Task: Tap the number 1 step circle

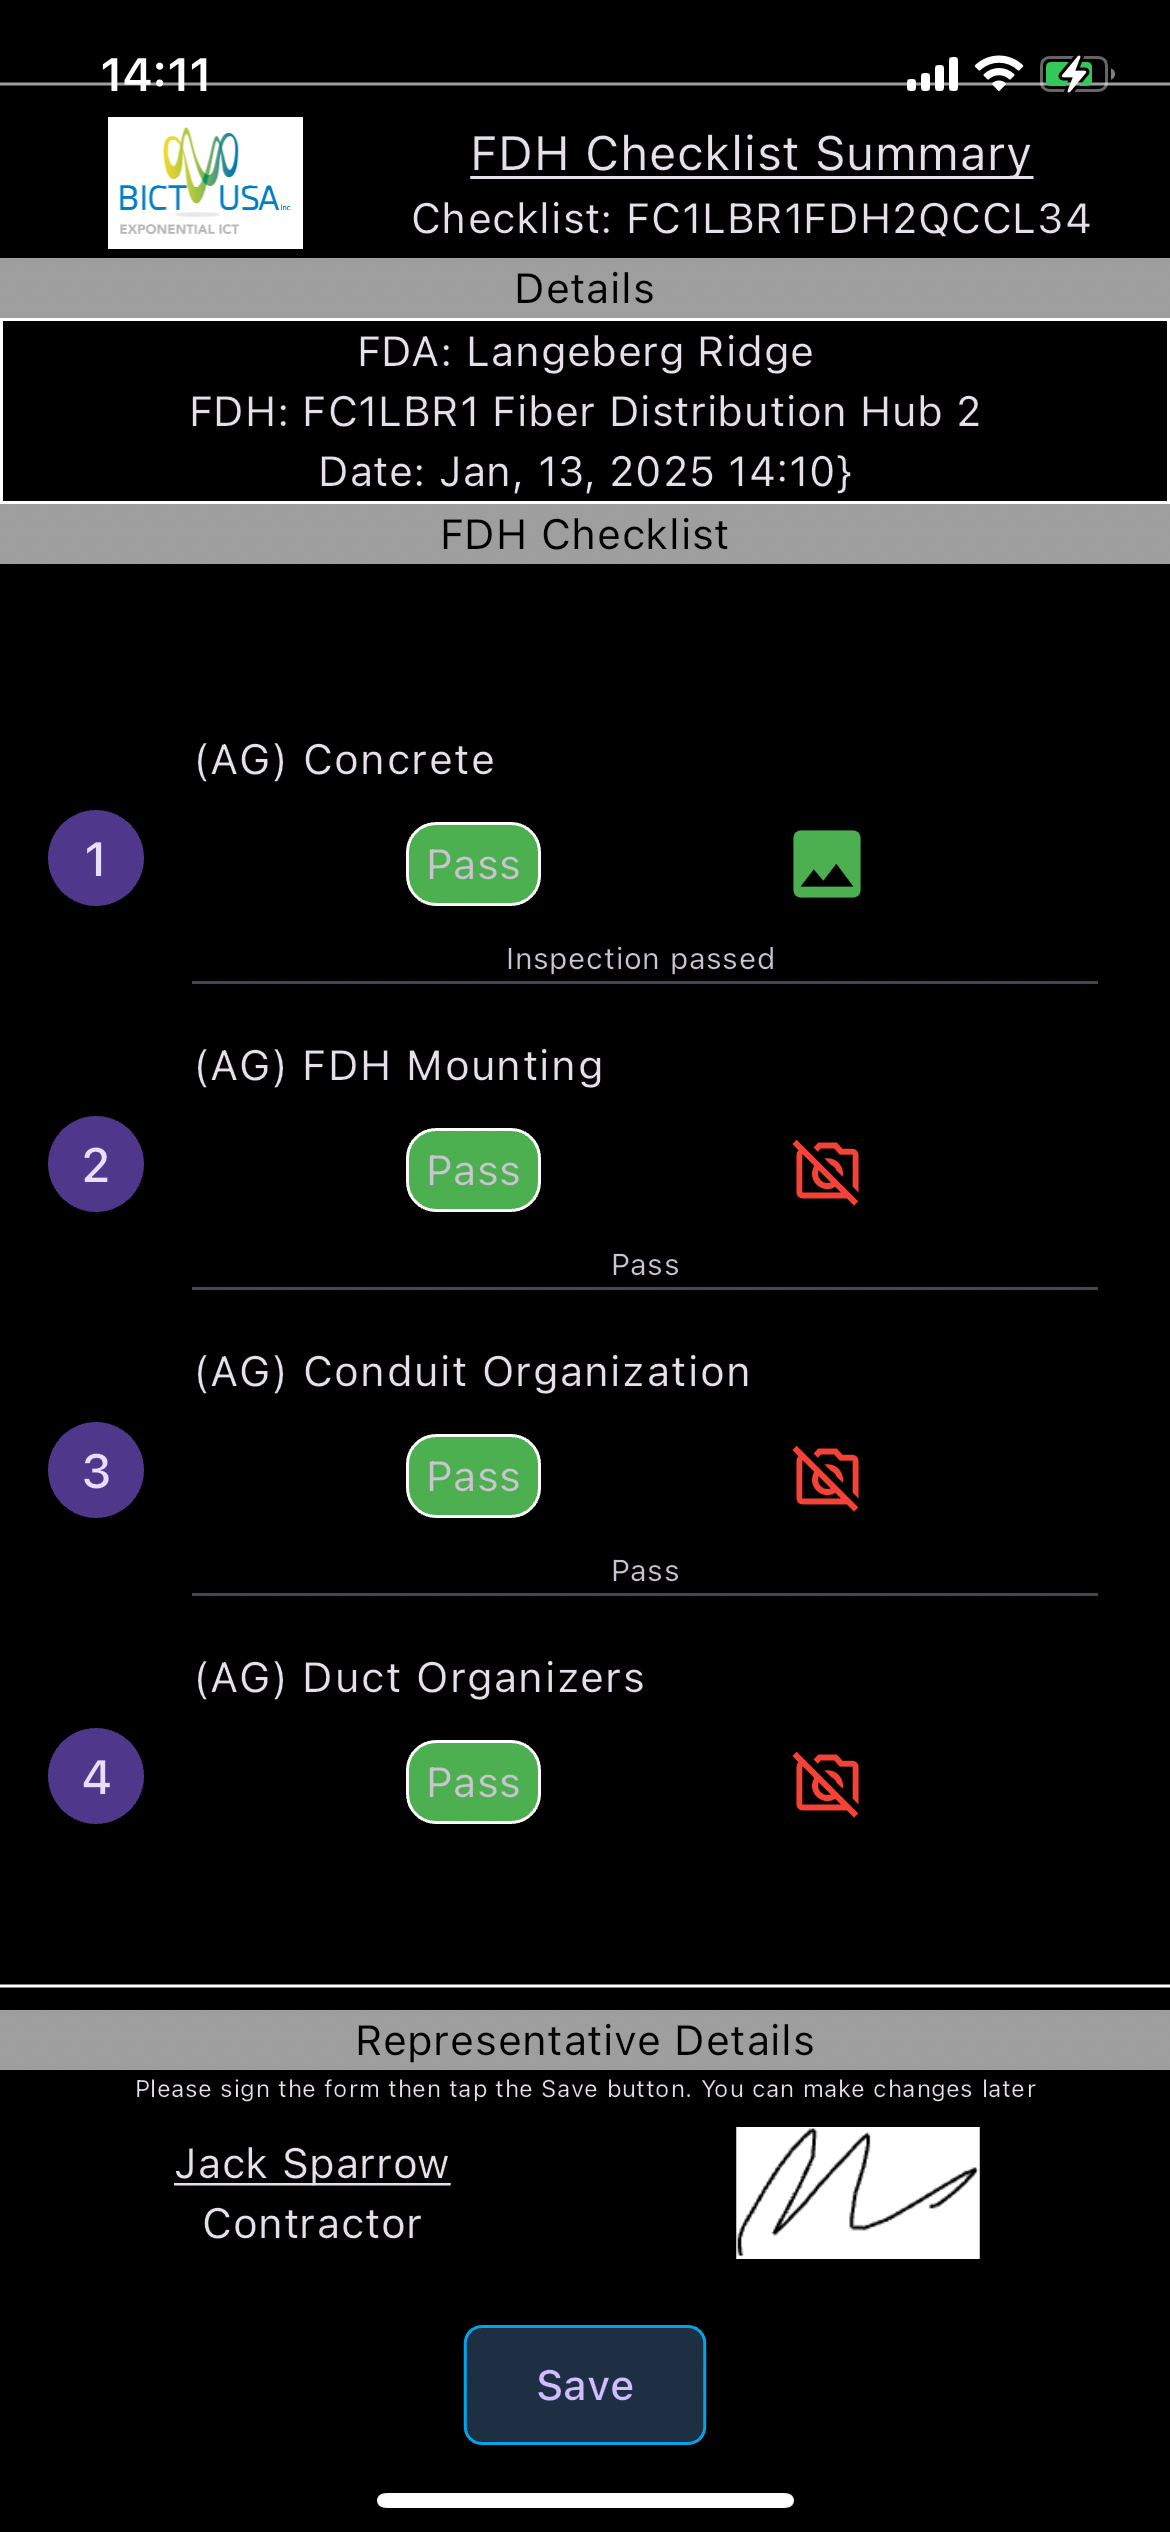Action: pos(96,858)
